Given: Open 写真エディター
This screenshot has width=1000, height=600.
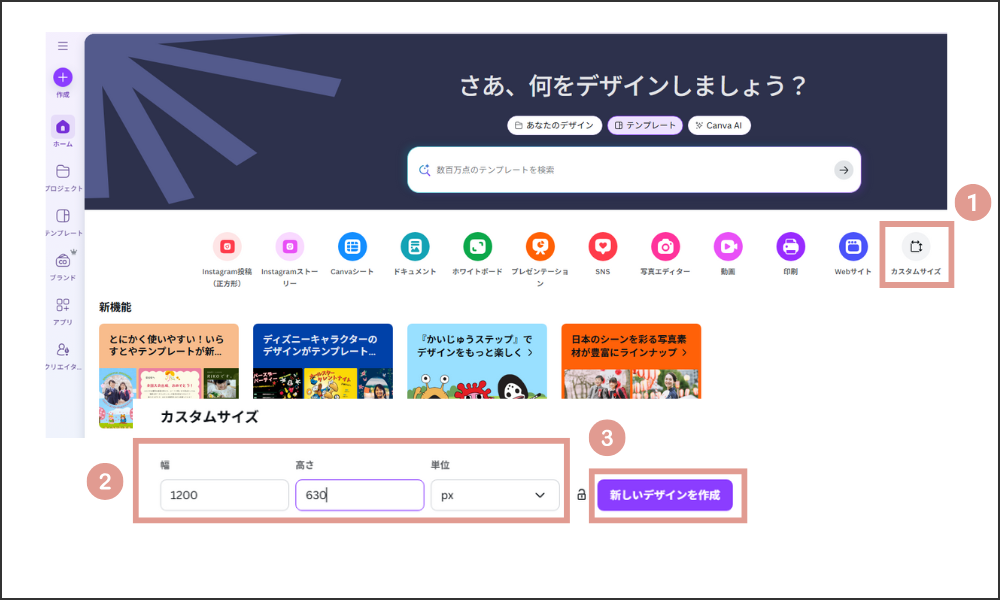Looking at the screenshot, I should coord(665,254).
